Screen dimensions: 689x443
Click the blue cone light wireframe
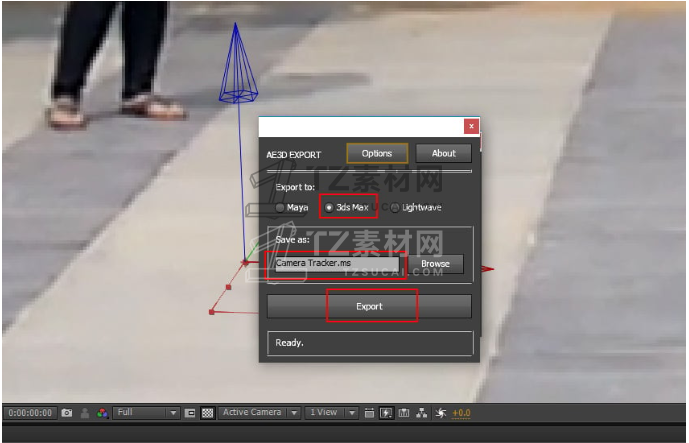(238, 63)
